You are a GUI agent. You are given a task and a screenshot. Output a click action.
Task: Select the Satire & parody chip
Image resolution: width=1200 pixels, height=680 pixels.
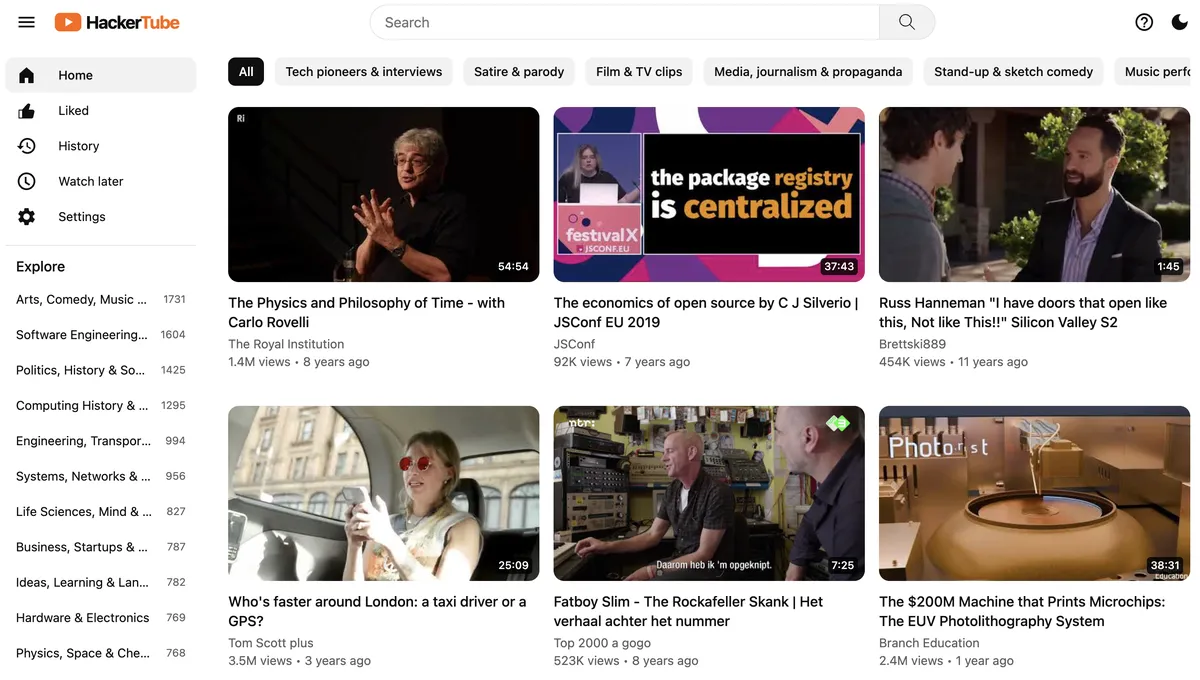click(x=519, y=72)
